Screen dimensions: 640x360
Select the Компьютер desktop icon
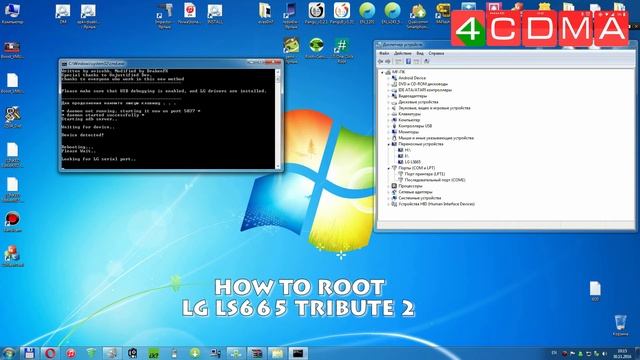click(12, 13)
